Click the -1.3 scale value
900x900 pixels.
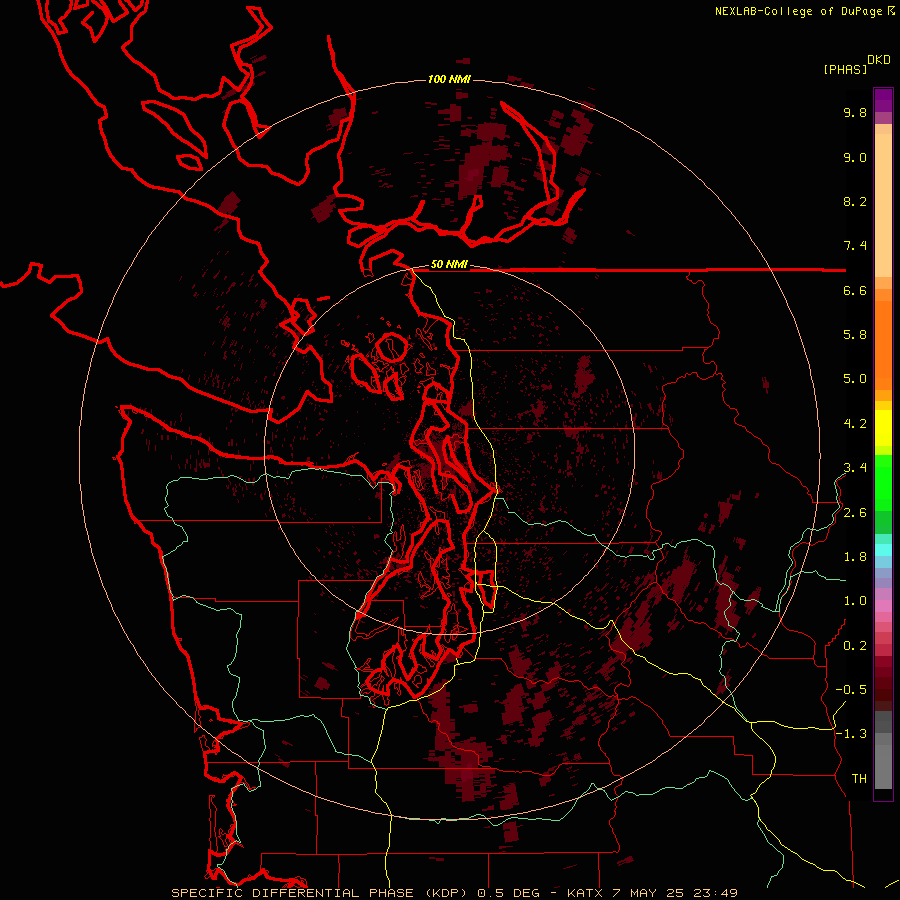click(851, 735)
